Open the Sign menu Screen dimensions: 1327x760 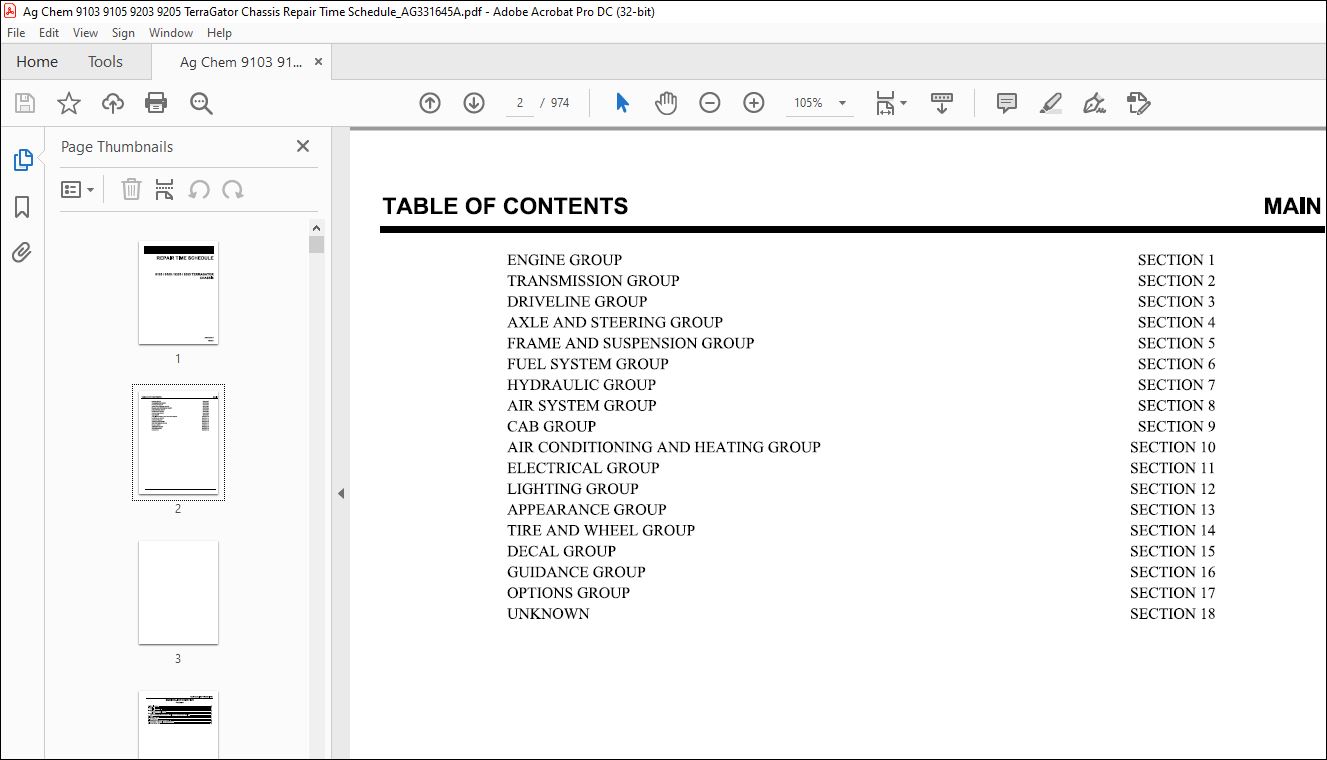(123, 33)
